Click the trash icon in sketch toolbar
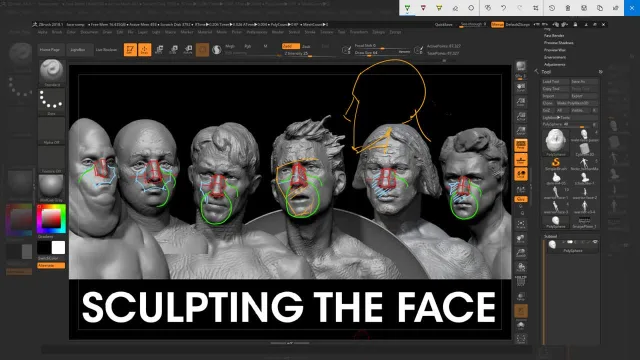 click(x=568, y=8)
